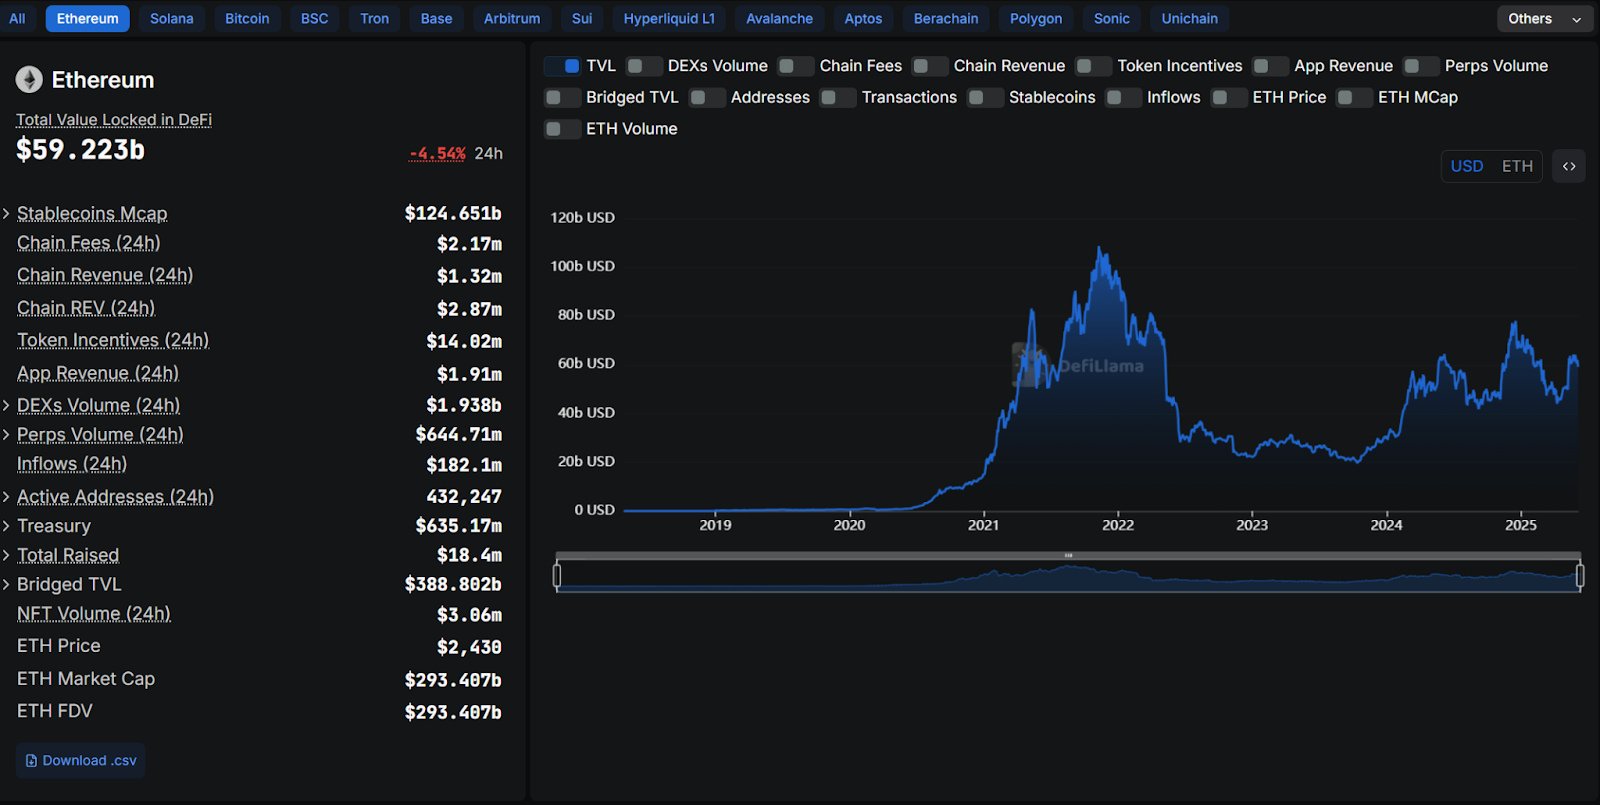Screen dimensions: 1600x805
Task: Select the Sui chain tab
Action: pyautogui.click(x=582, y=19)
